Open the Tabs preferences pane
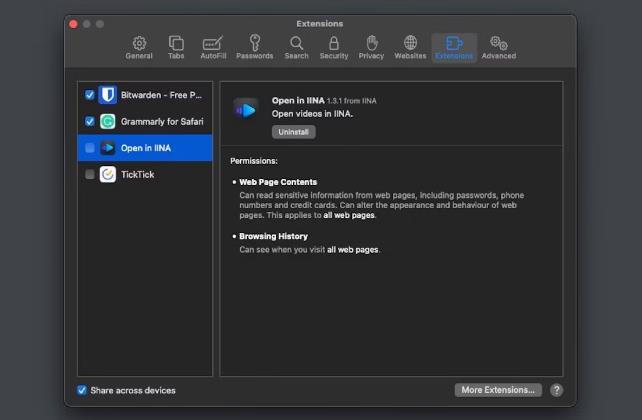Viewport: 642px width, 420px height. [176, 47]
